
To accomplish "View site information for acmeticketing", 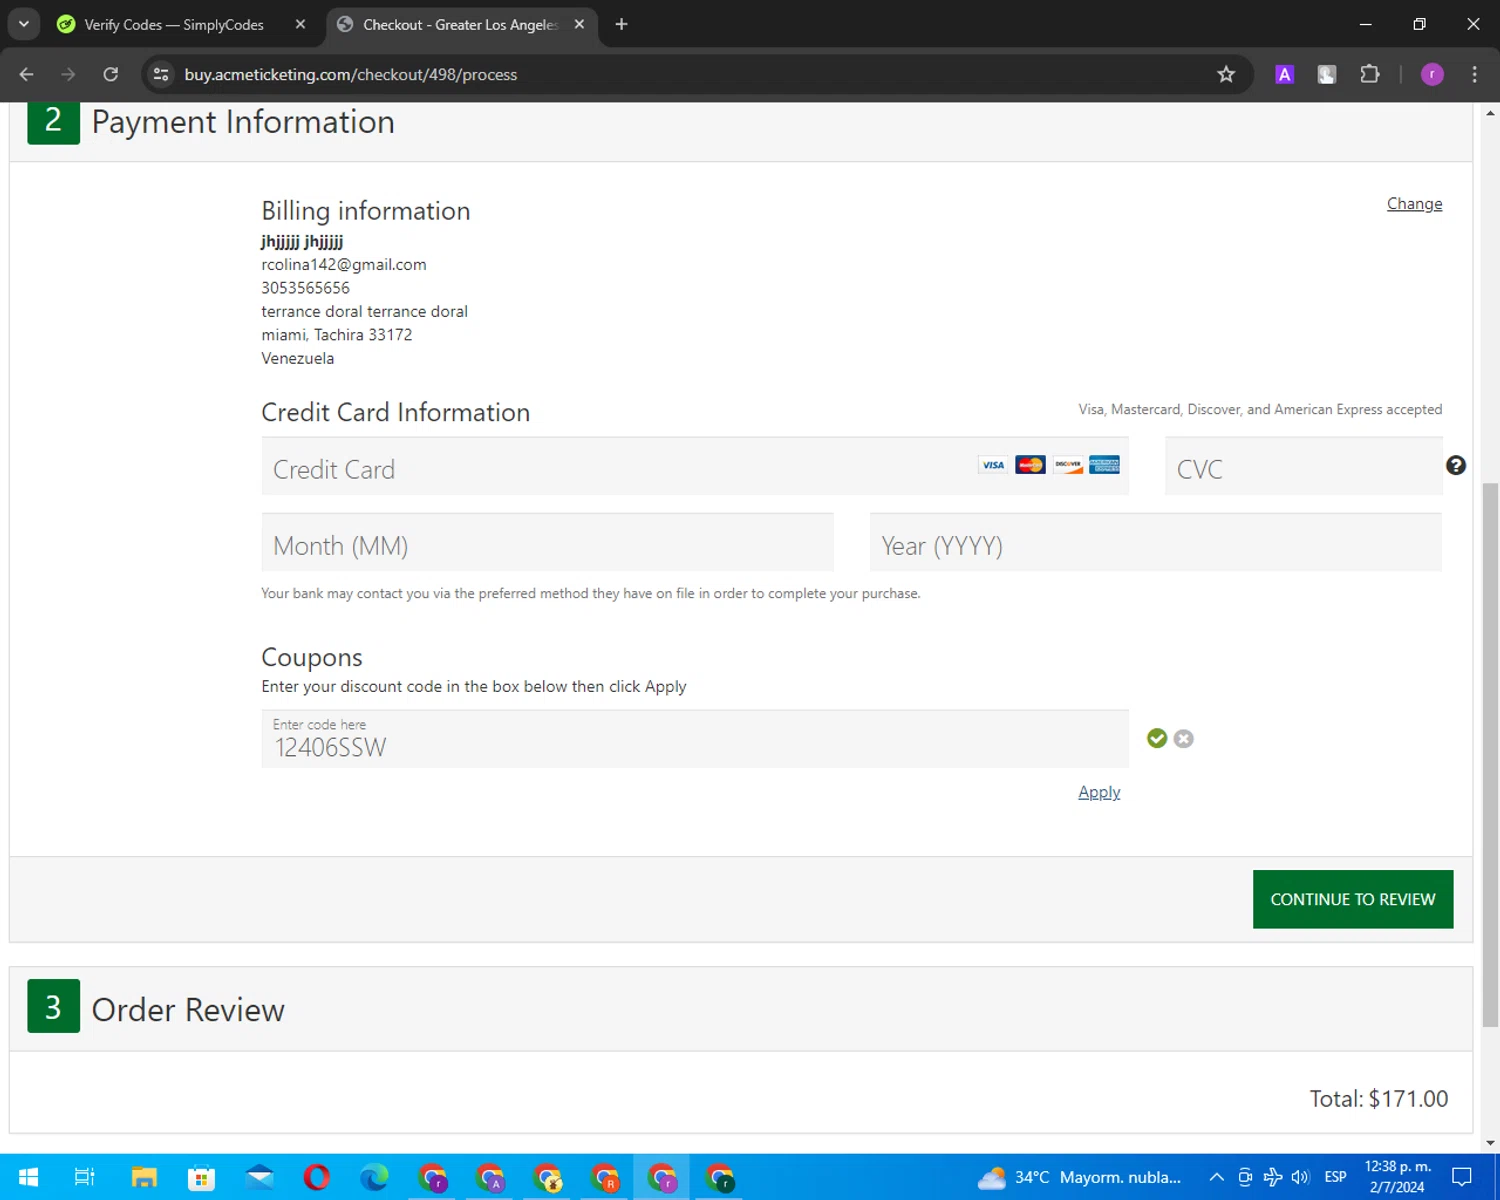I will (x=161, y=74).
